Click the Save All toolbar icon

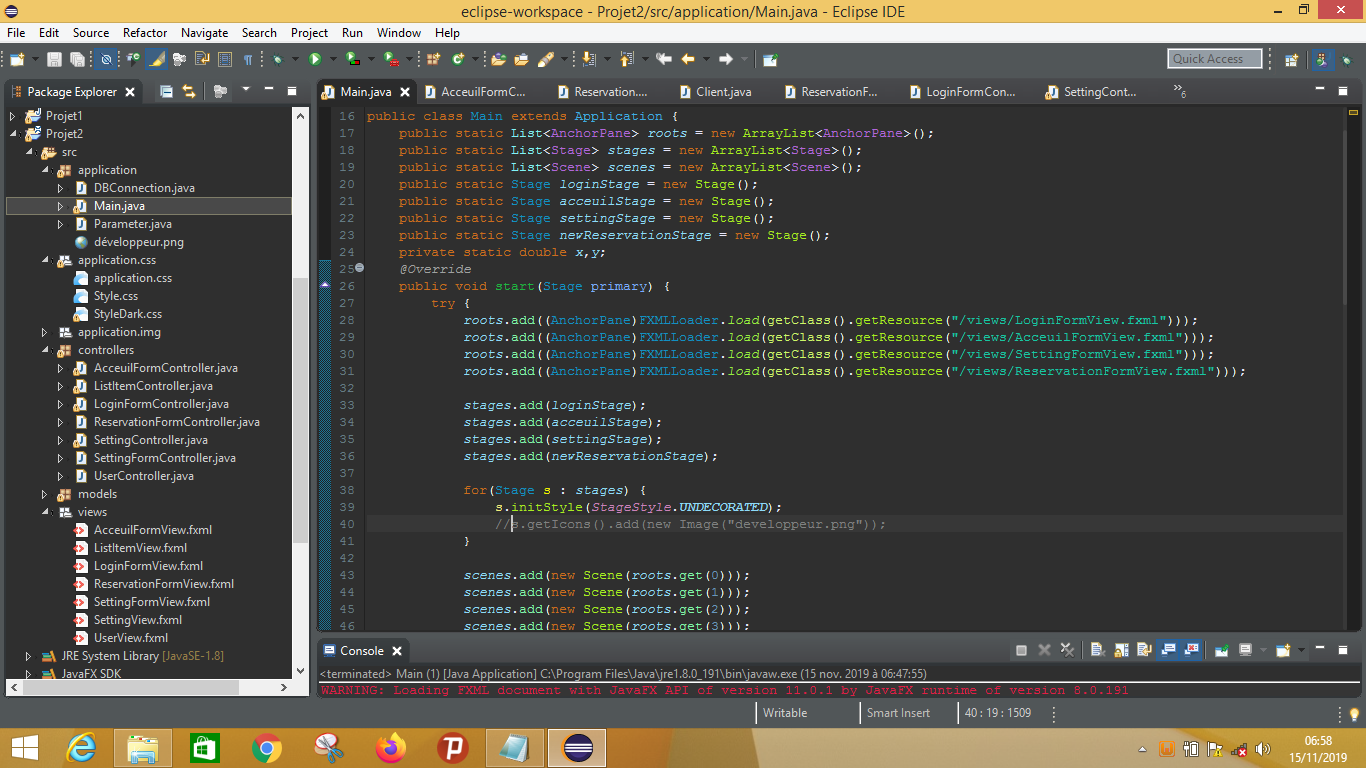[77, 59]
